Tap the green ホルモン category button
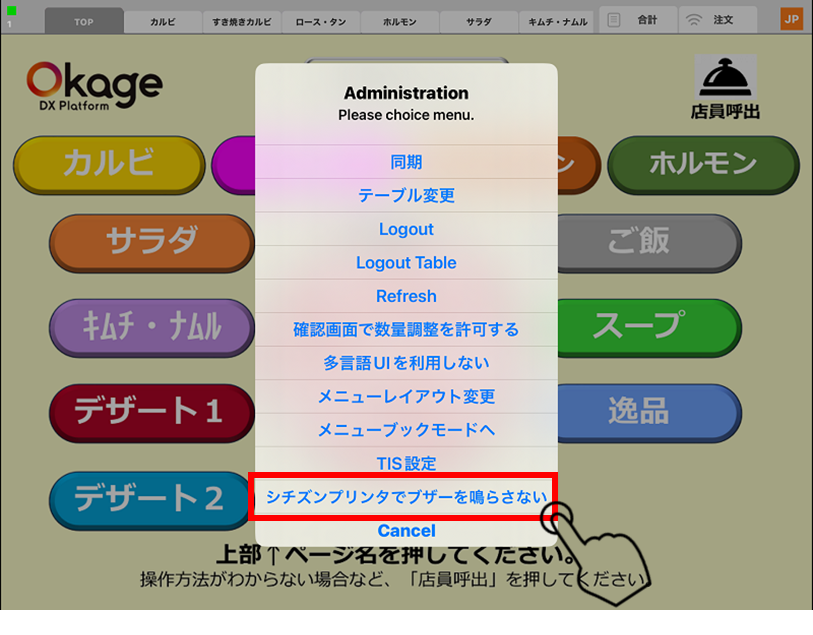The image size is (813, 635). [x=703, y=164]
